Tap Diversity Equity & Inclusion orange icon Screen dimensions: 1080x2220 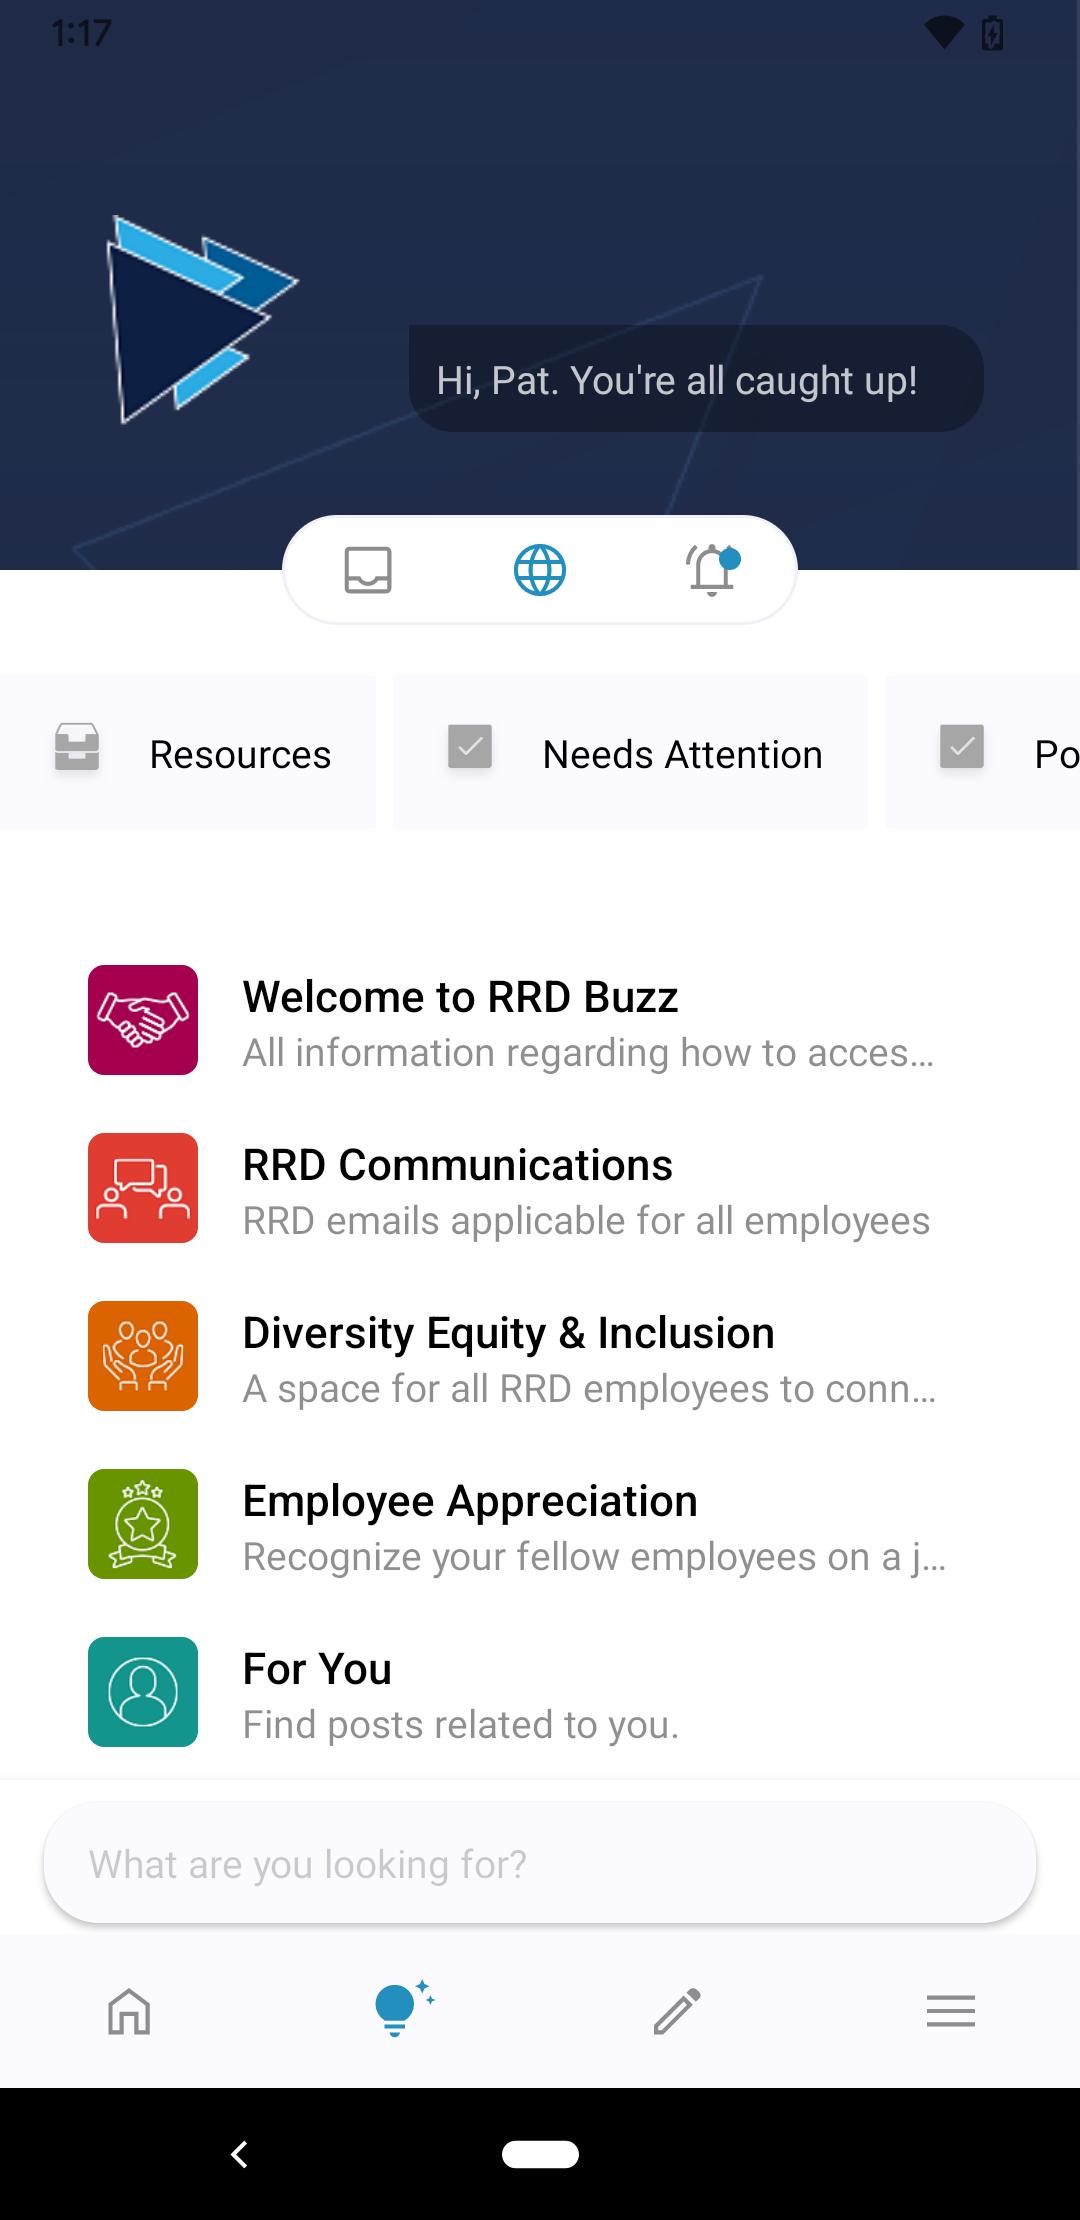(143, 1356)
